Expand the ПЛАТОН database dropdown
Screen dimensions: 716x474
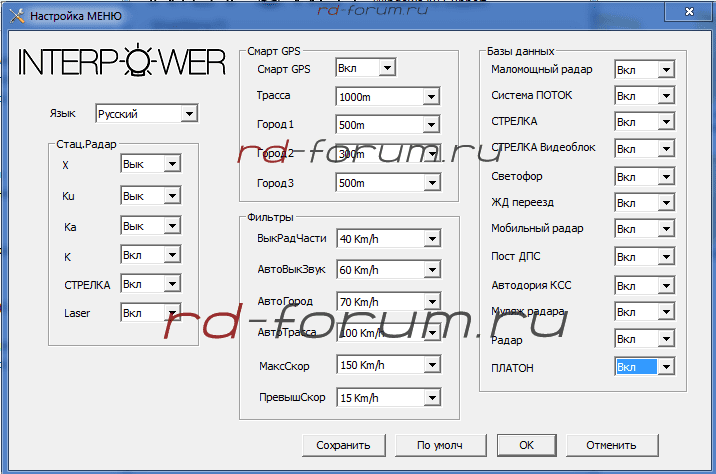(x=665, y=367)
